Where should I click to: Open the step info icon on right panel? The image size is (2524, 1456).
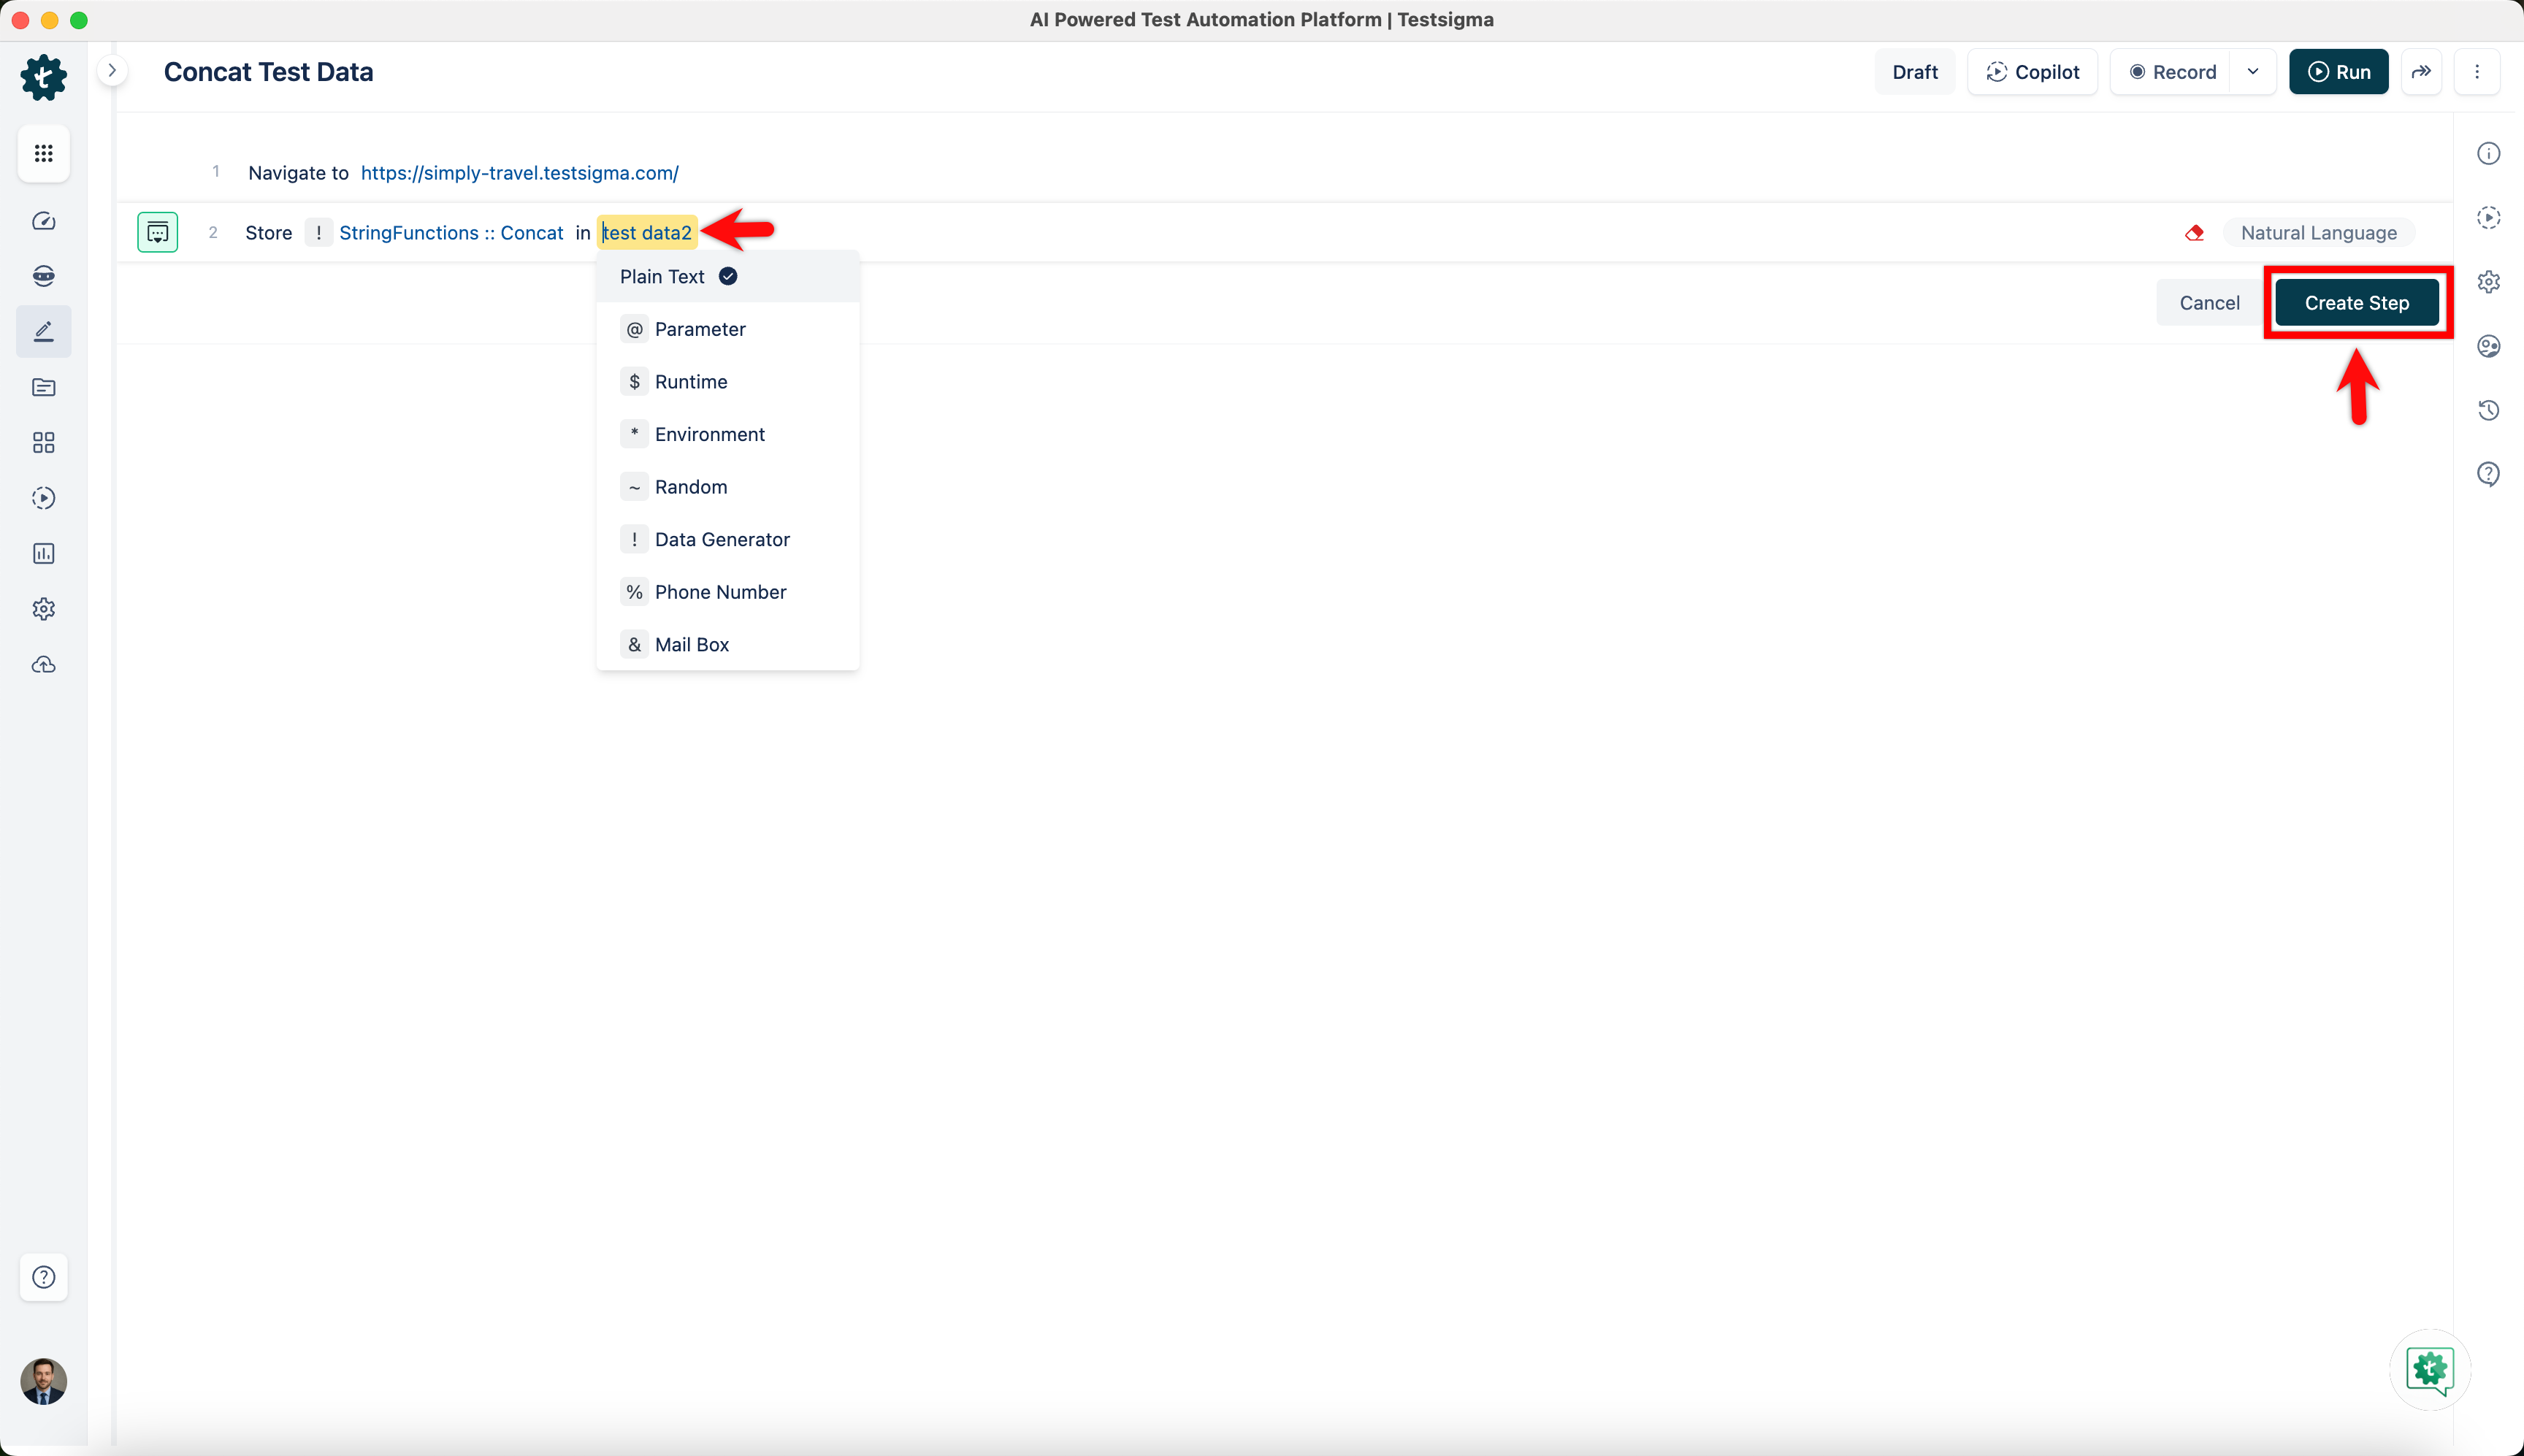coord(2488,153)
